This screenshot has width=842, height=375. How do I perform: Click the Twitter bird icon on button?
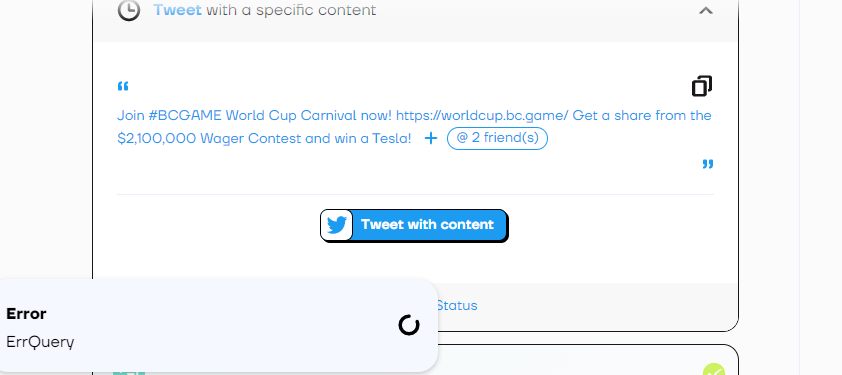pyautogui.click(x=337, y=225)
